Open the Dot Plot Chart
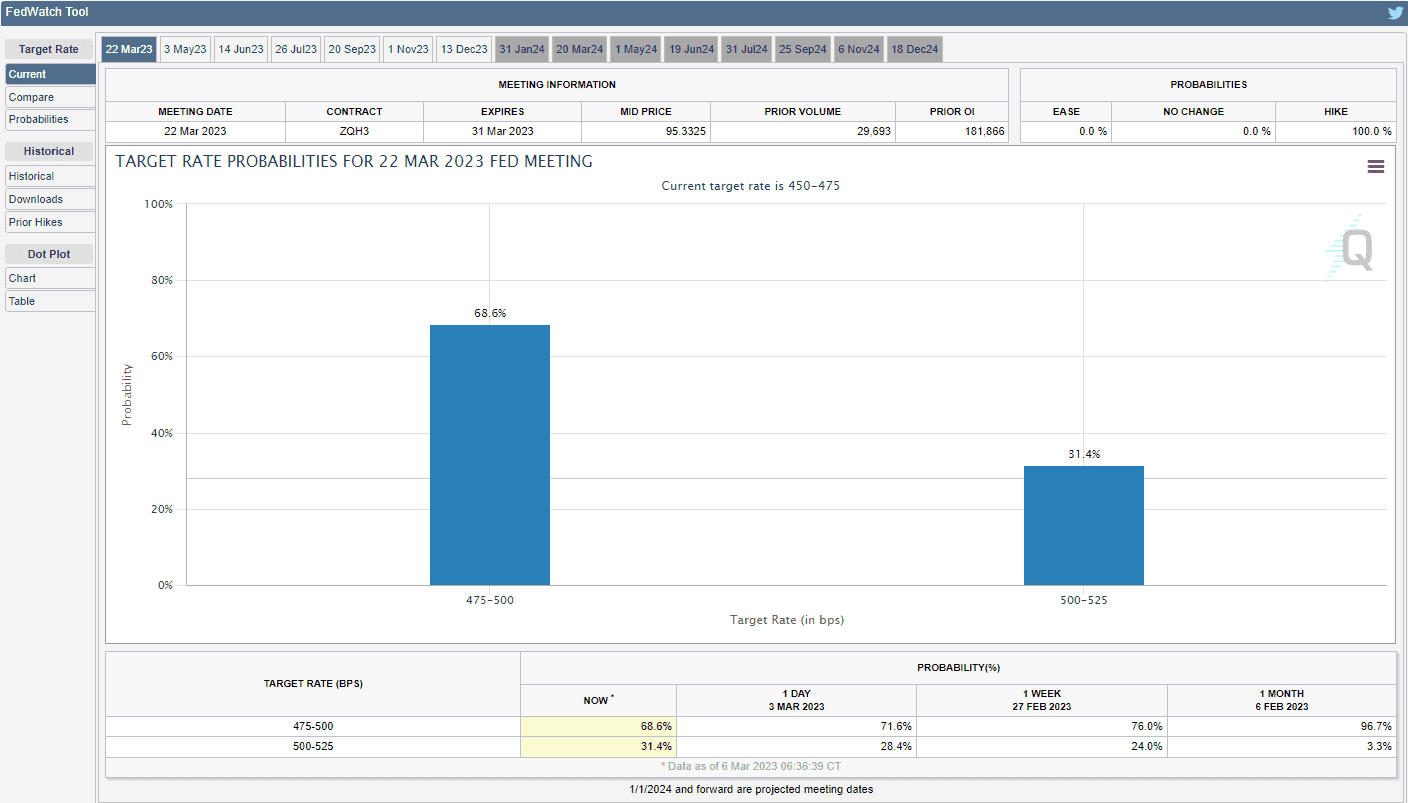 [x=50, y=278]
